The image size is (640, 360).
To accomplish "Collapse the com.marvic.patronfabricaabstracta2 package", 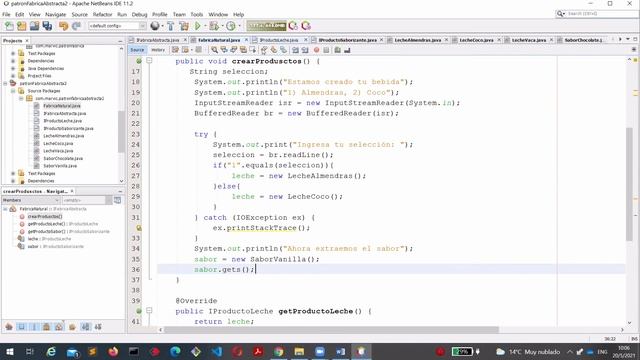I will (21, 98).
